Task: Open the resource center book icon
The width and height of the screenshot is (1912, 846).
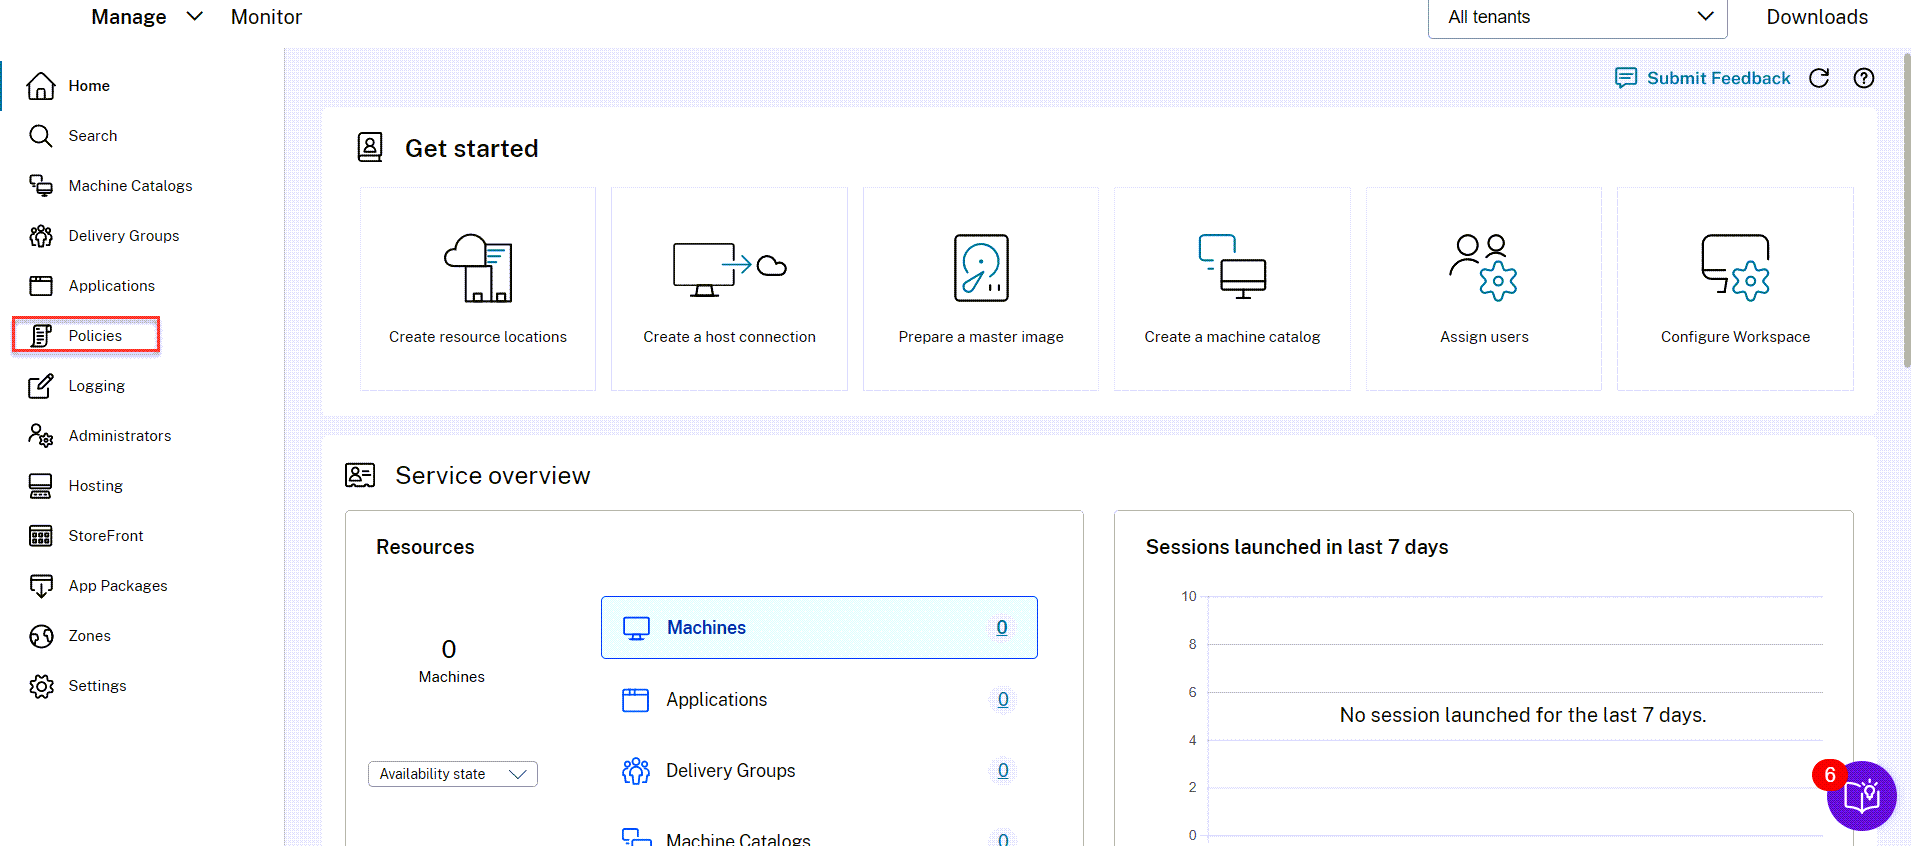Action: point(1861,796)
